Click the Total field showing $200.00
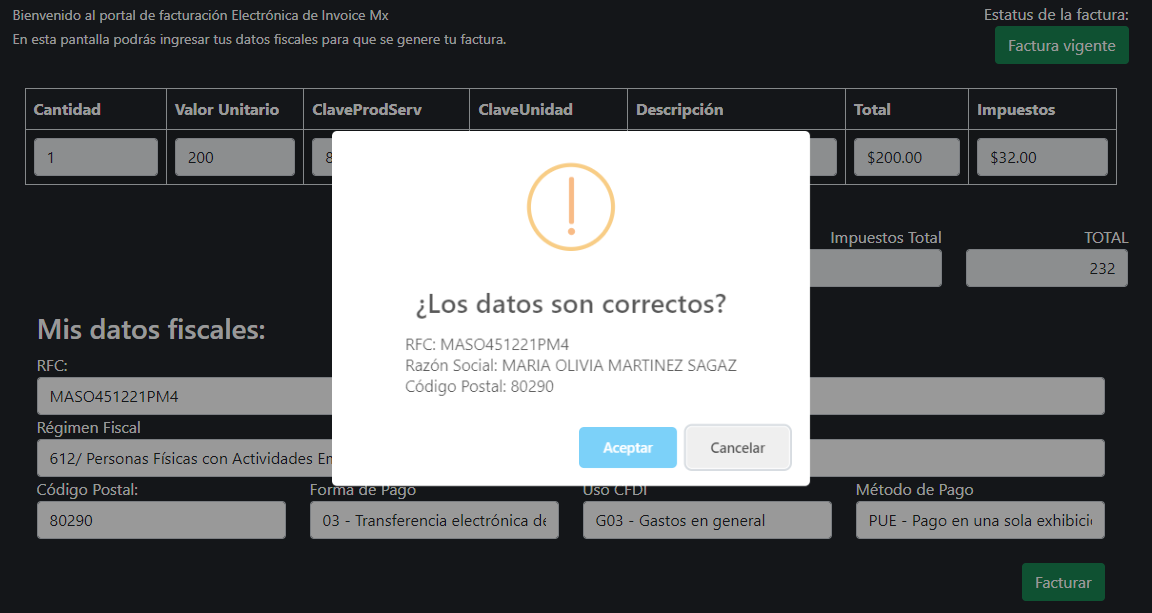Image resolution: width=1152 pixels, height=613 pixels. (906, 157)
